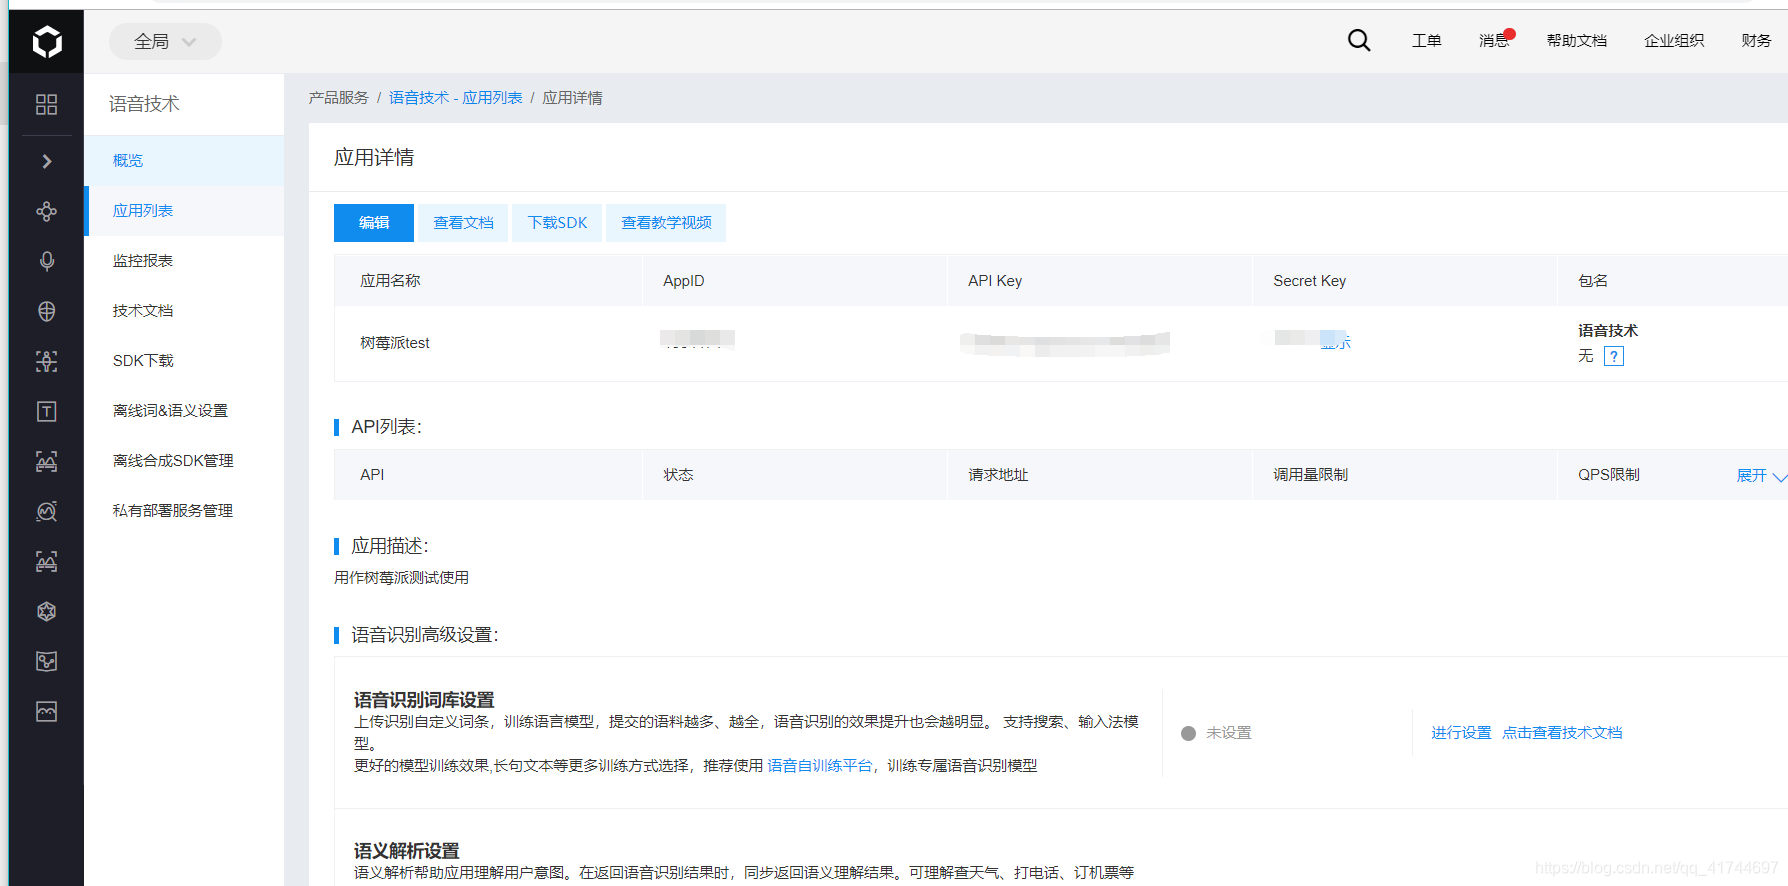This screenshot has height=886, width=1788.
Task: Click the 下载SDK button
Action: pyautogui.click(x=557, y=223)
